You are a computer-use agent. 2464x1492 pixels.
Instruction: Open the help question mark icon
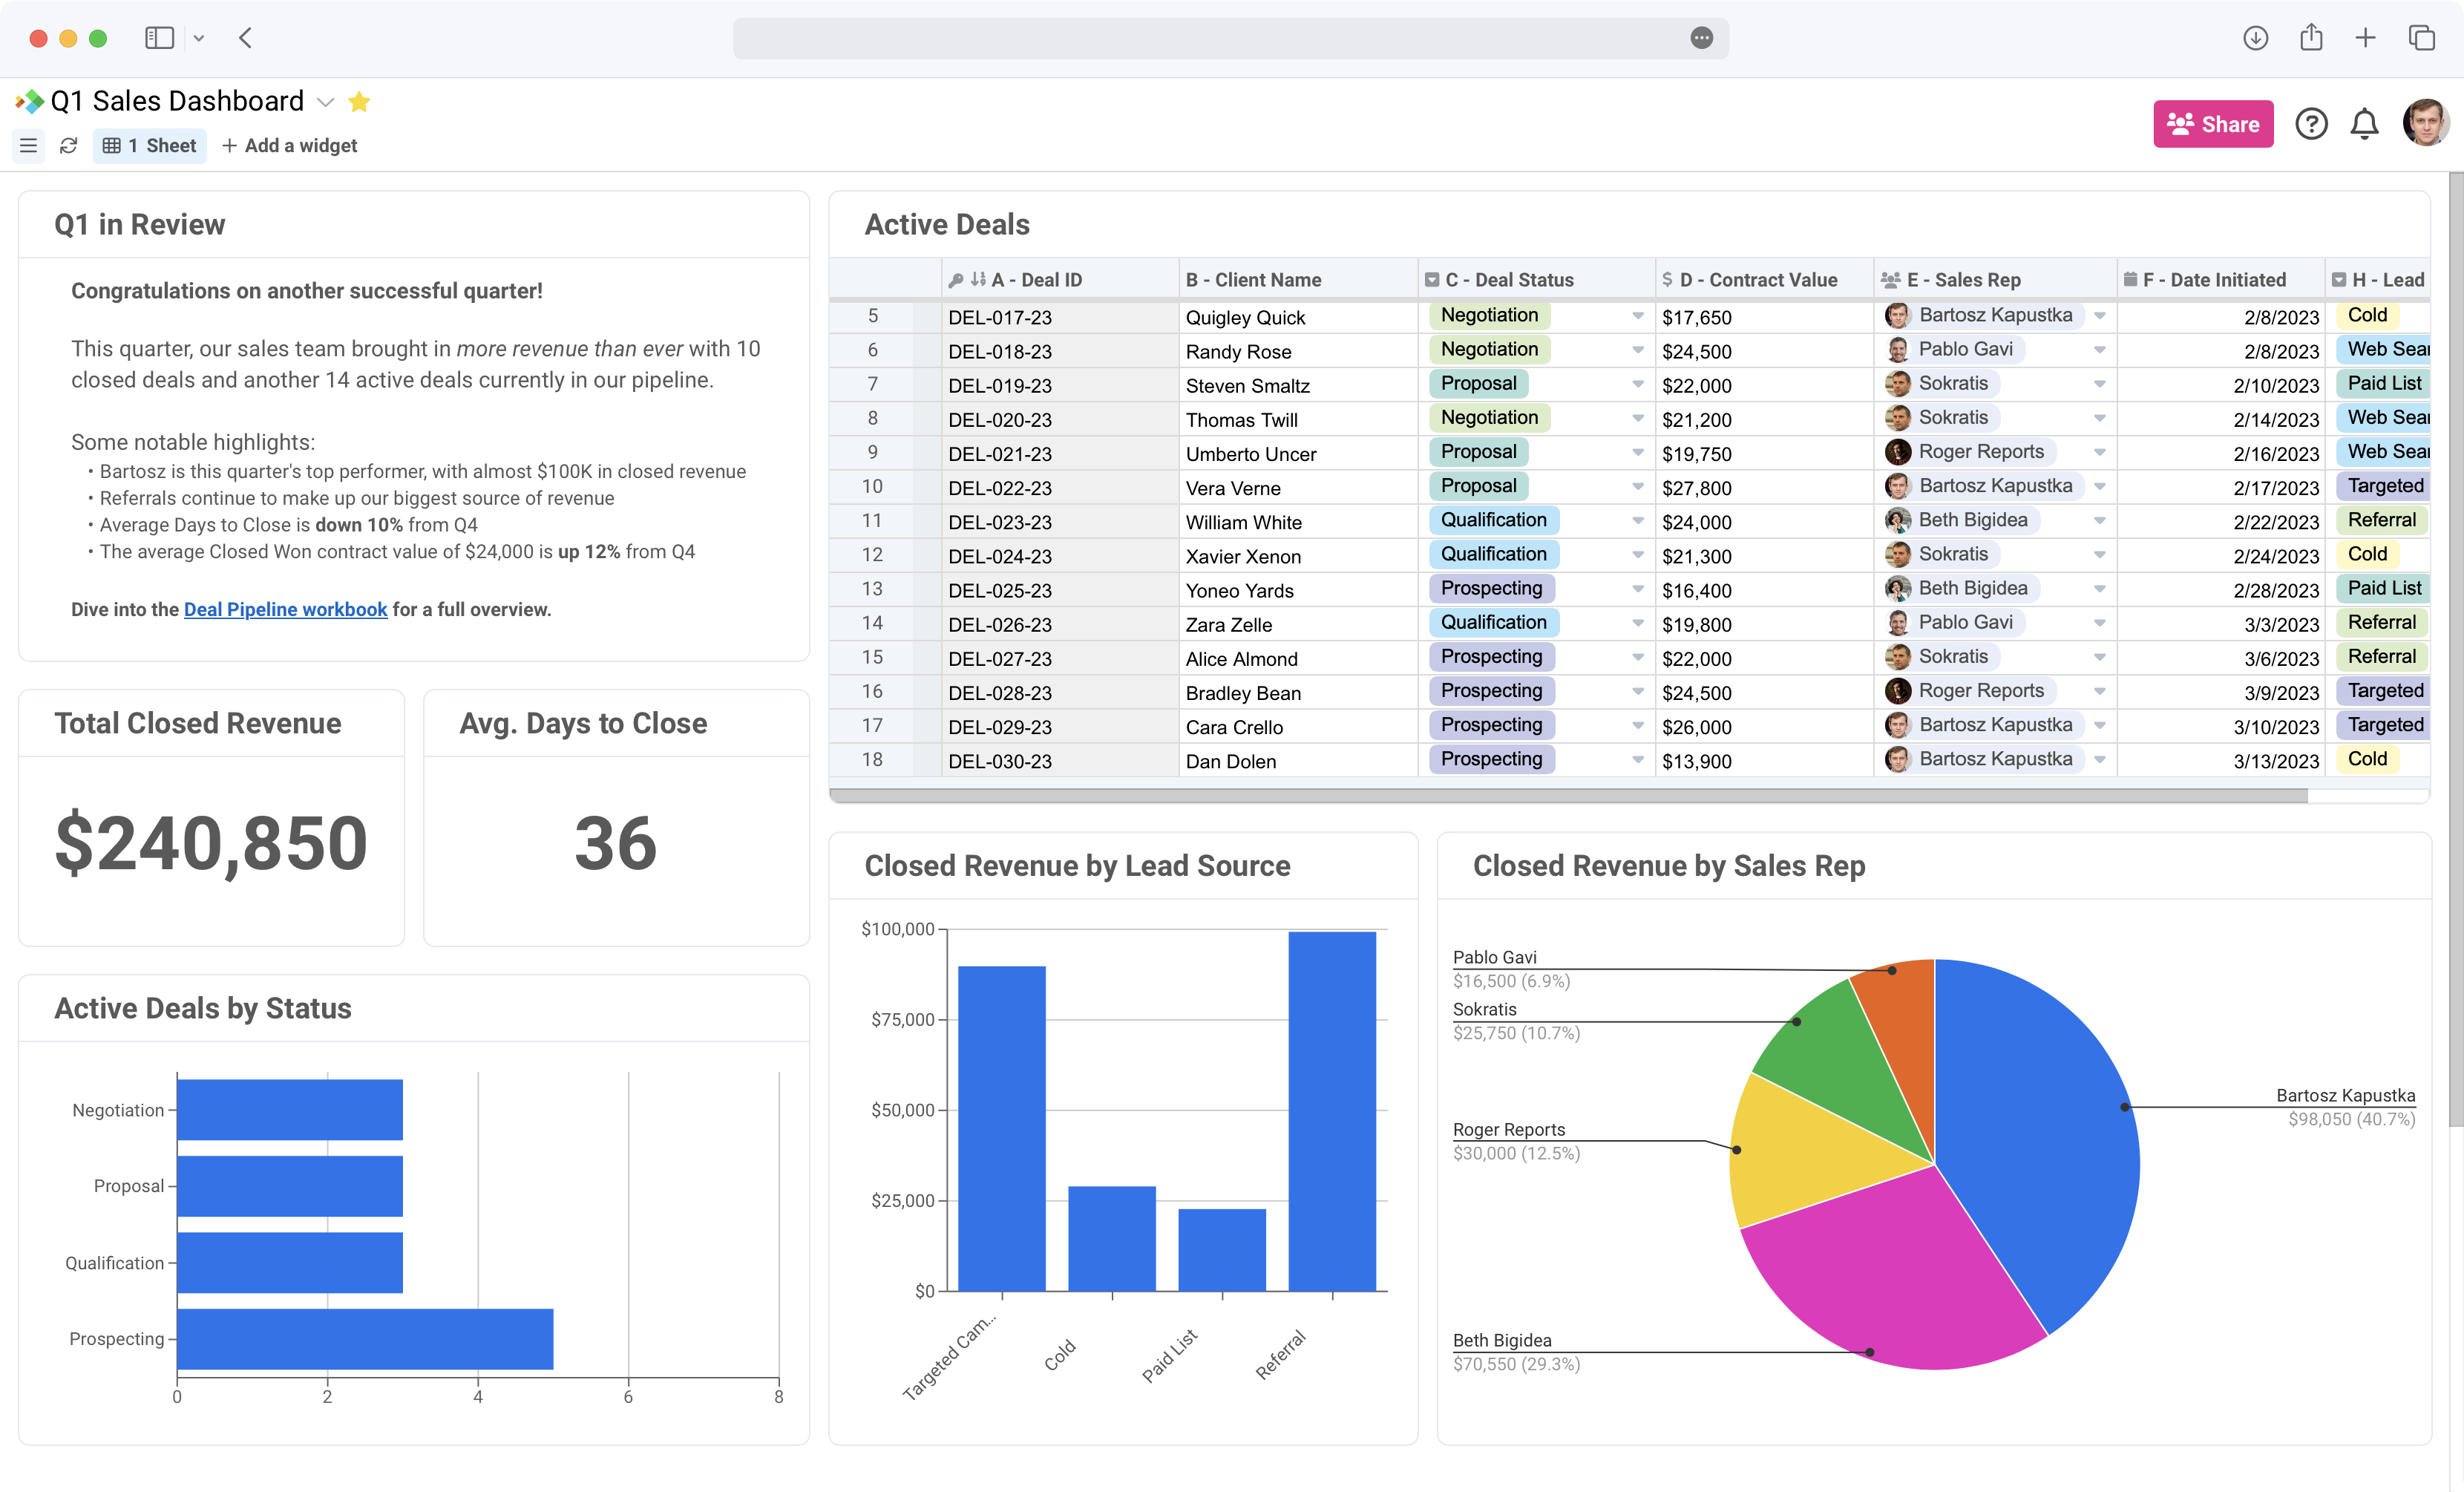[2310, 124]
